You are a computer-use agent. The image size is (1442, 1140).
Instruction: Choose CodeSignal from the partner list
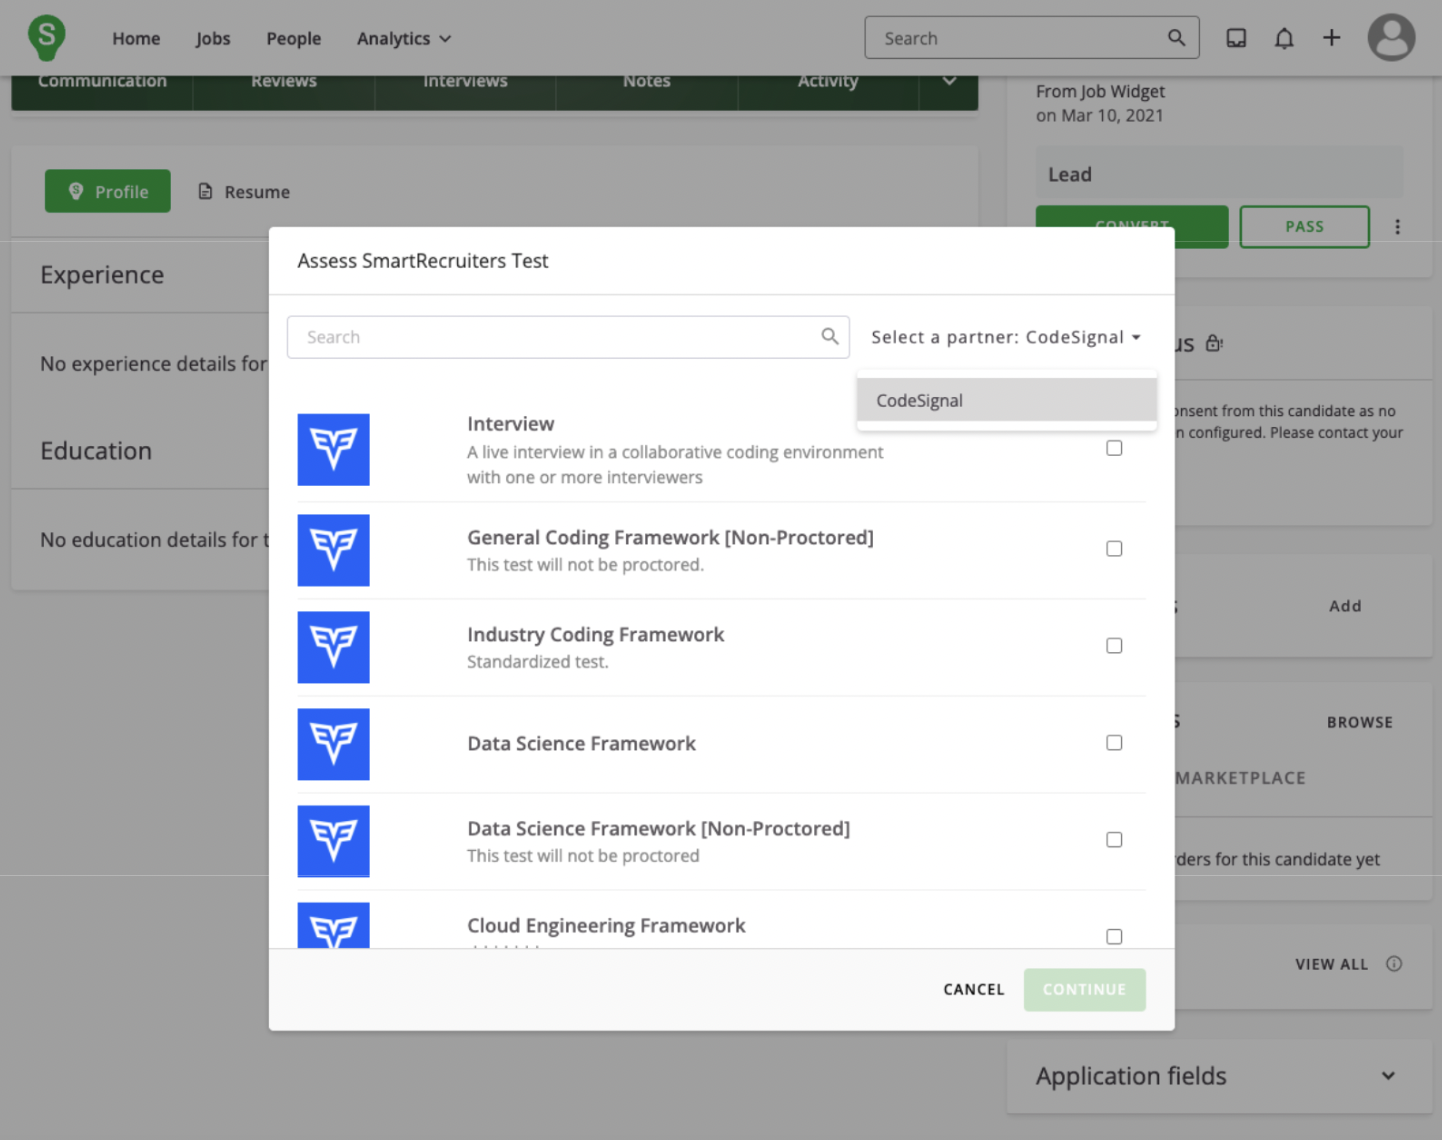[1006, 400]
